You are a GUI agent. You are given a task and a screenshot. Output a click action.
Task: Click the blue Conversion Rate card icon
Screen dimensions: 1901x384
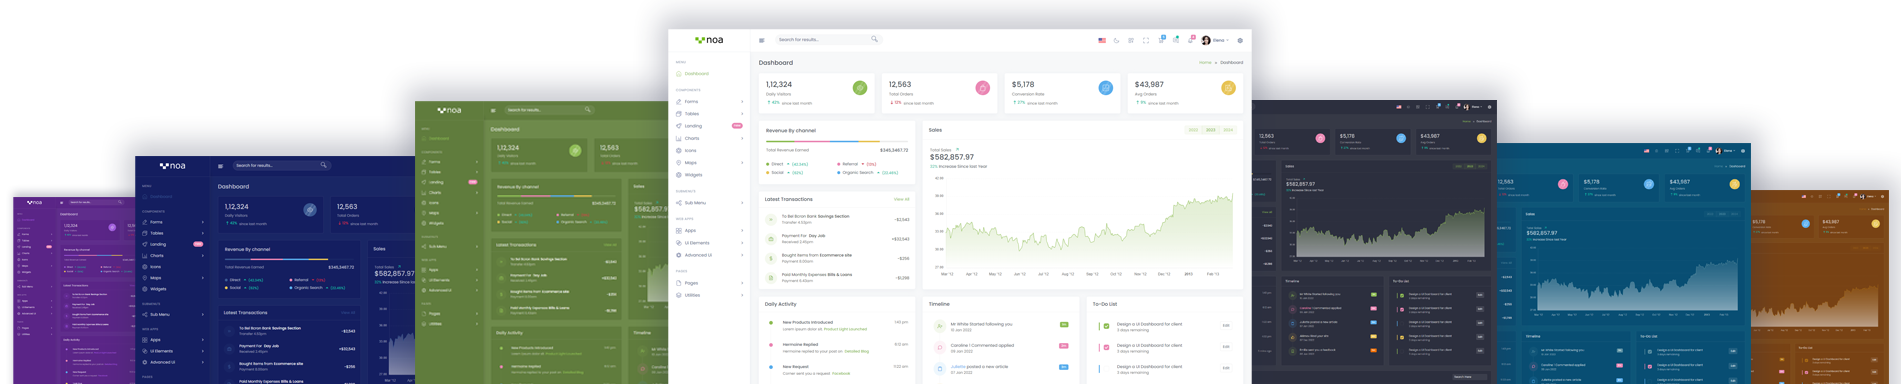pos(1106,88)
